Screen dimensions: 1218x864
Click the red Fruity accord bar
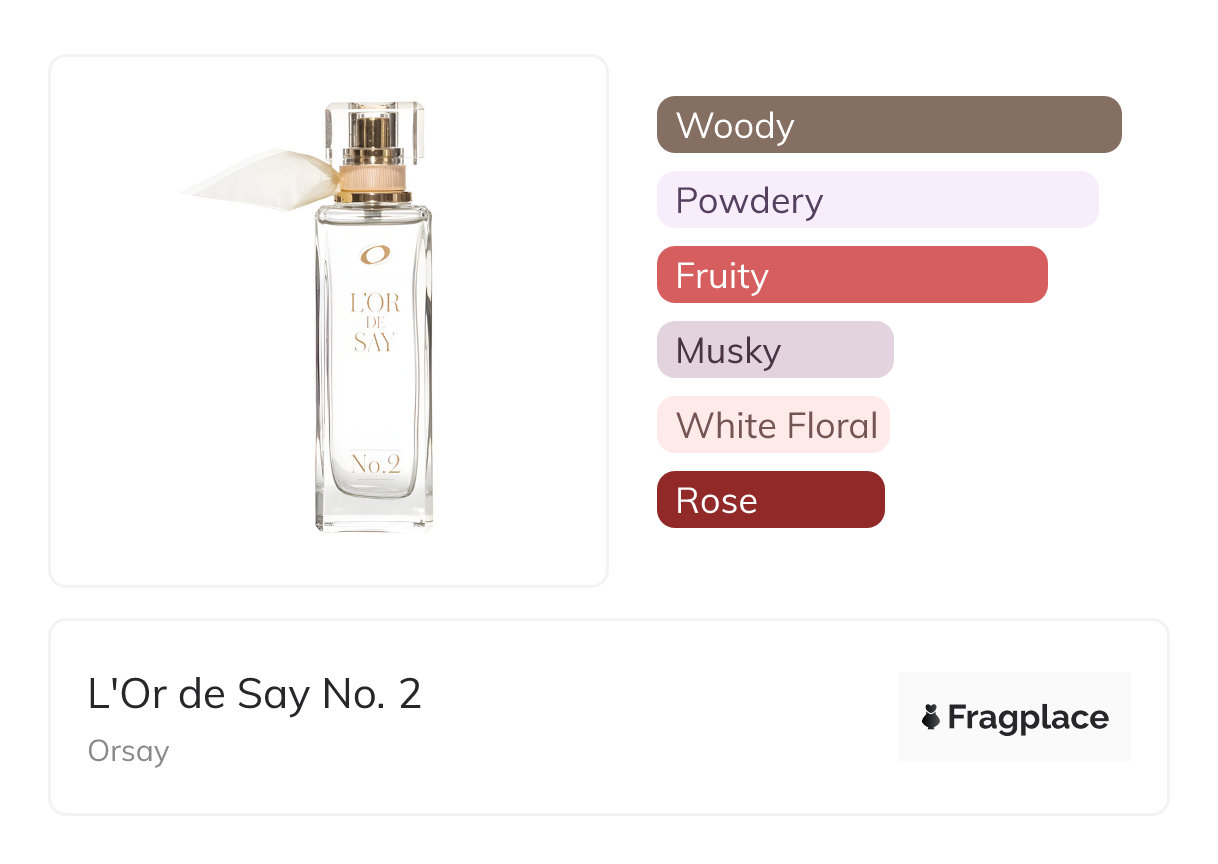pyautogui.click(x=851, y=275)
